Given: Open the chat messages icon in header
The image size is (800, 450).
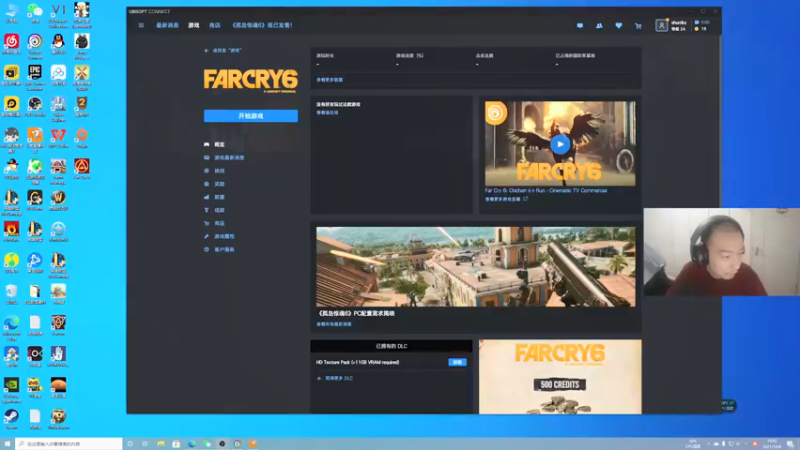Looking at the screenshot, I should 580,26.
